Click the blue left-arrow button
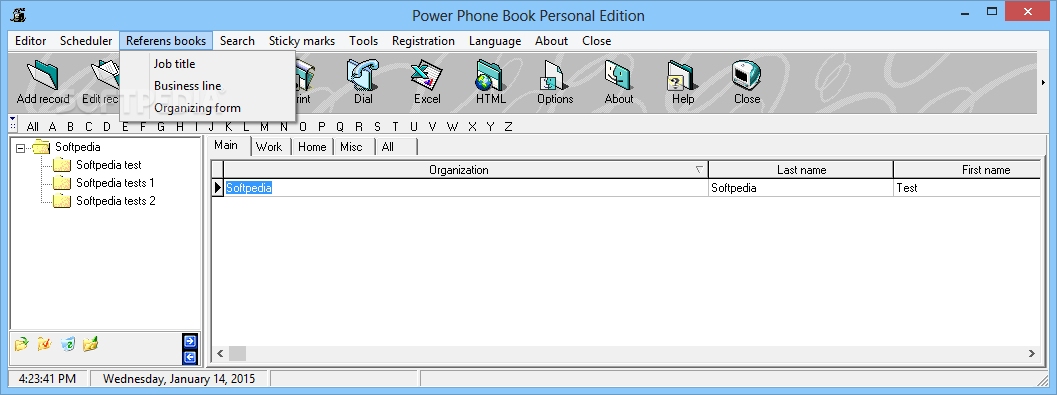Screen dimensions: 1057x395 (189, 357)
